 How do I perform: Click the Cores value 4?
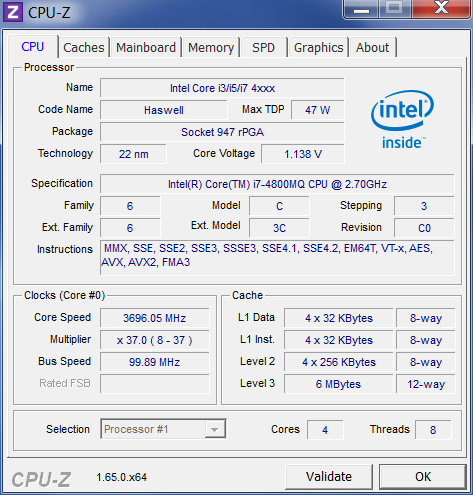325,430
